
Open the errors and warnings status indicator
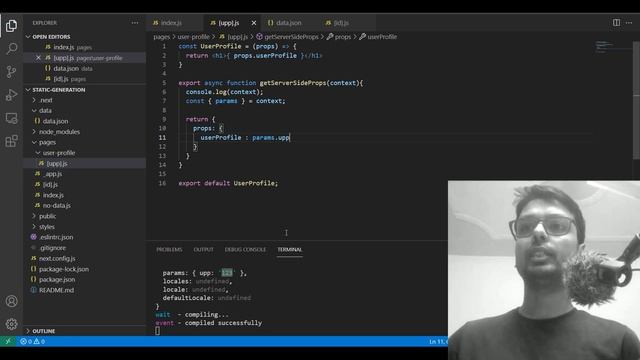click(32, 341)
